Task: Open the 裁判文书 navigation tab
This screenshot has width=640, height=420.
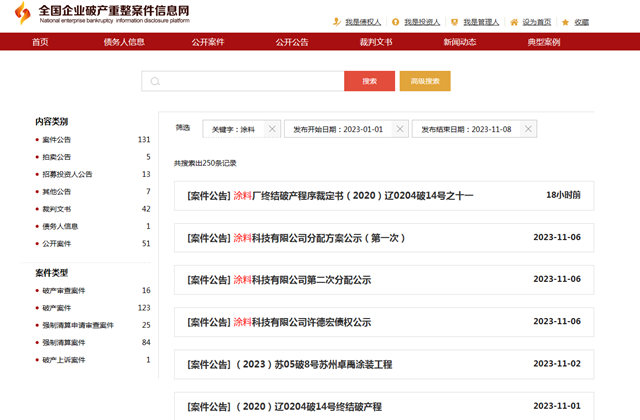Action: pyautogui.click(x=376, y=42)
